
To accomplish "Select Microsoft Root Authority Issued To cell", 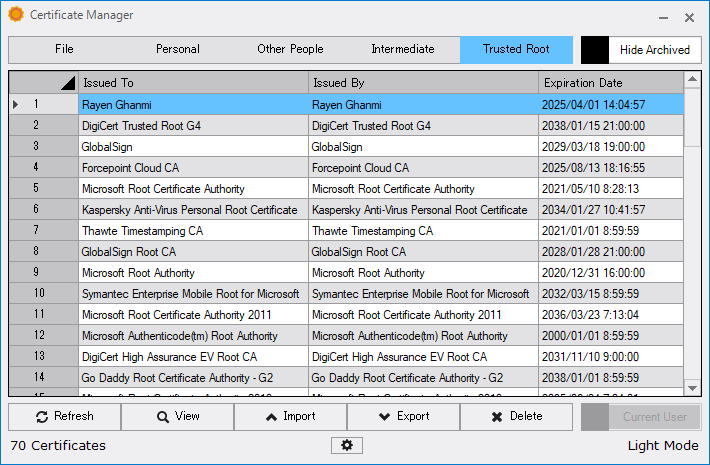I will tap(193, 273).
